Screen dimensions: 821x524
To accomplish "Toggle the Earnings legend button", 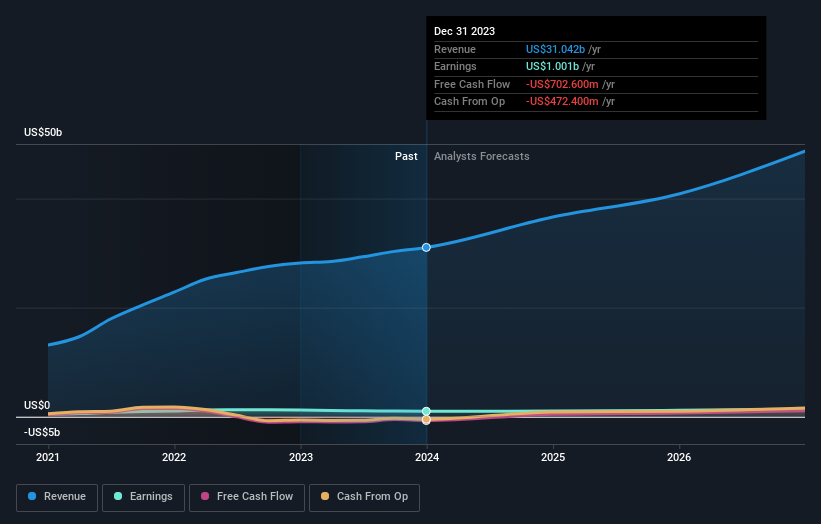I will [x=143, y=497].
